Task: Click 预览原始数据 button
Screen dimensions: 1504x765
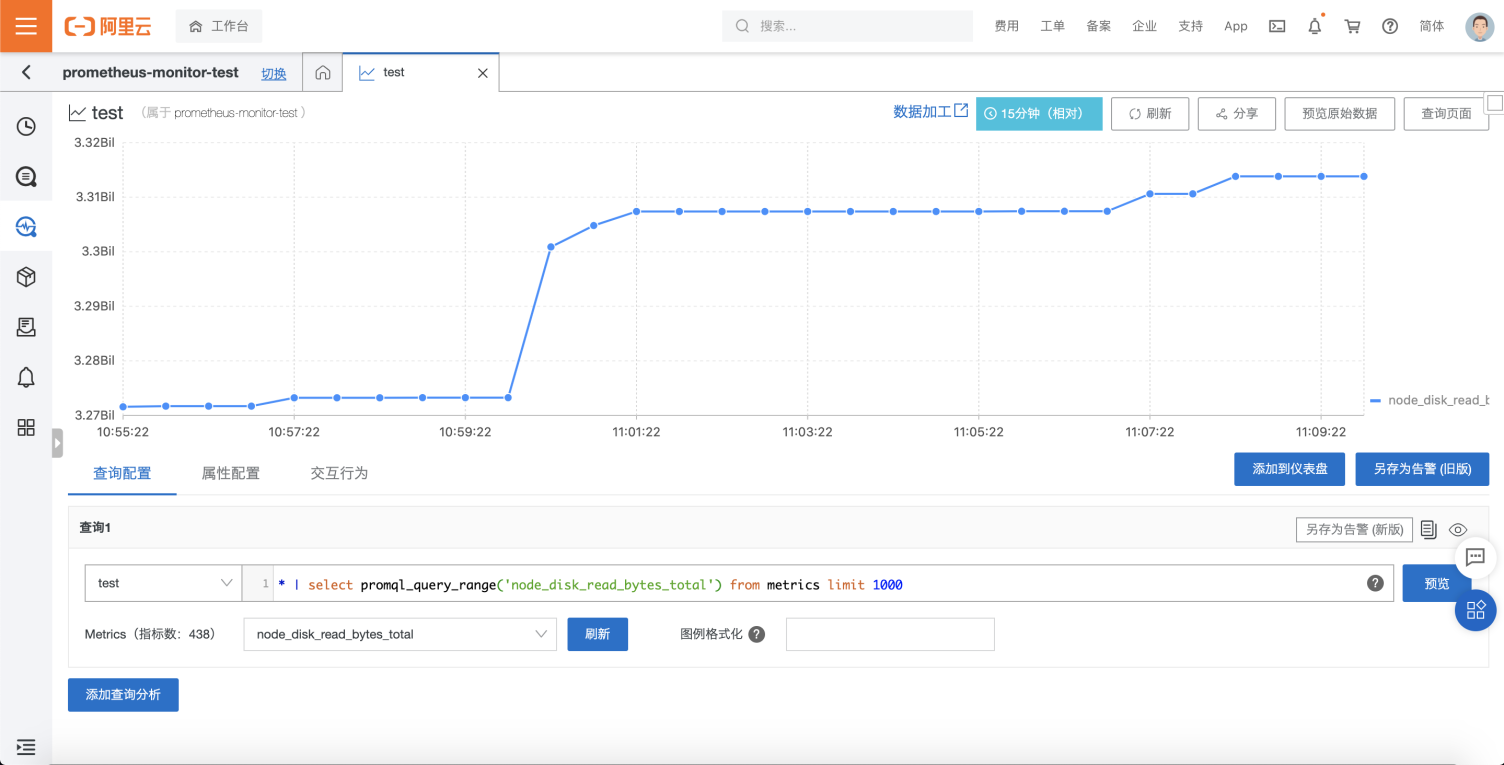Action: pyautogui.click(x=1339, y=113)
